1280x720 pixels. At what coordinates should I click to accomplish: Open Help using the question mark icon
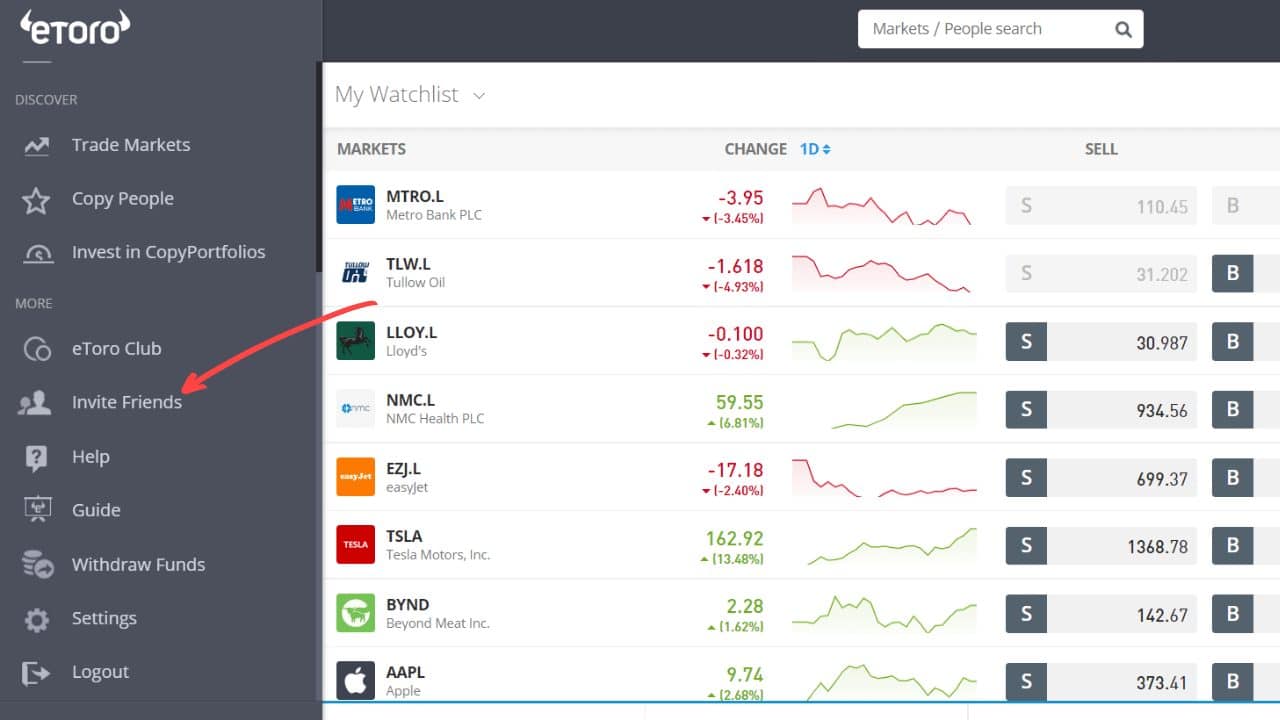pos(36,456)
